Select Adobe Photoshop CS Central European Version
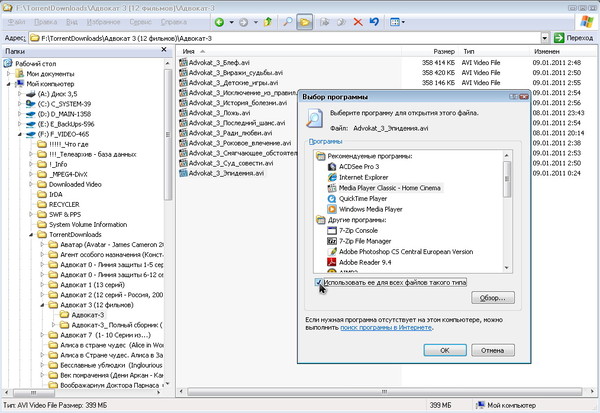 [406, 251]
